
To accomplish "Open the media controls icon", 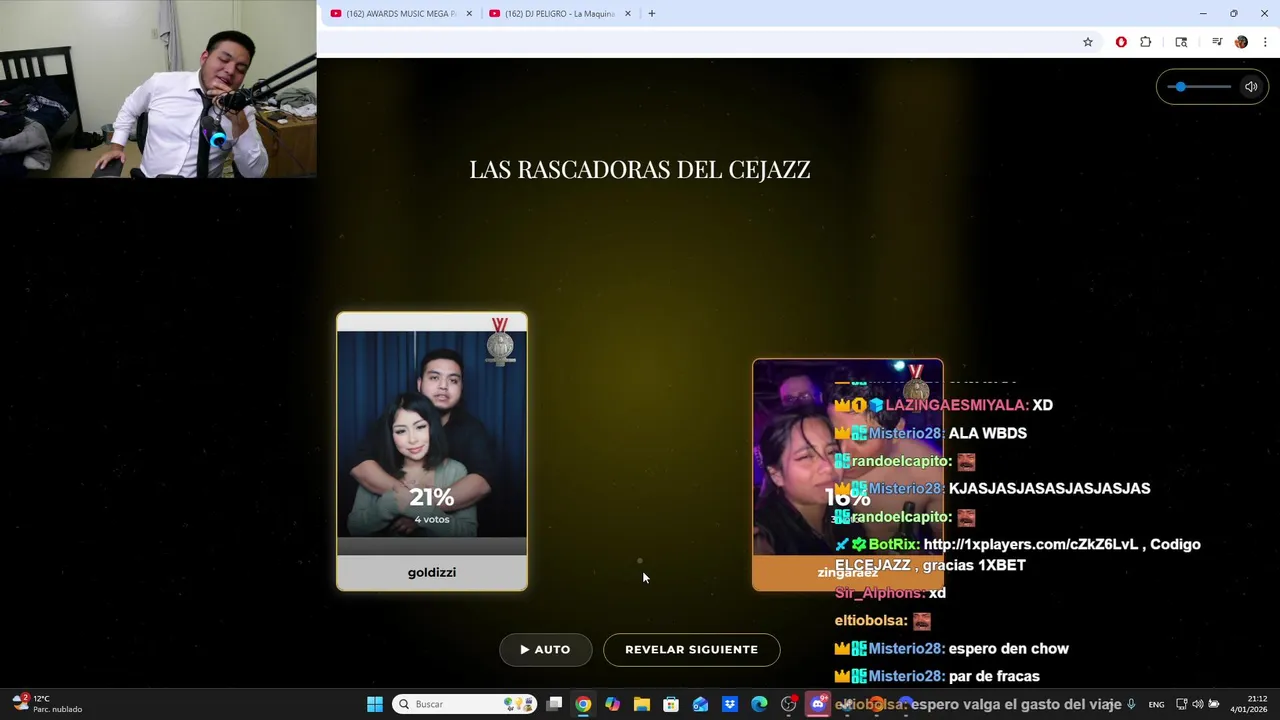I will click(x=1217, y=42).
